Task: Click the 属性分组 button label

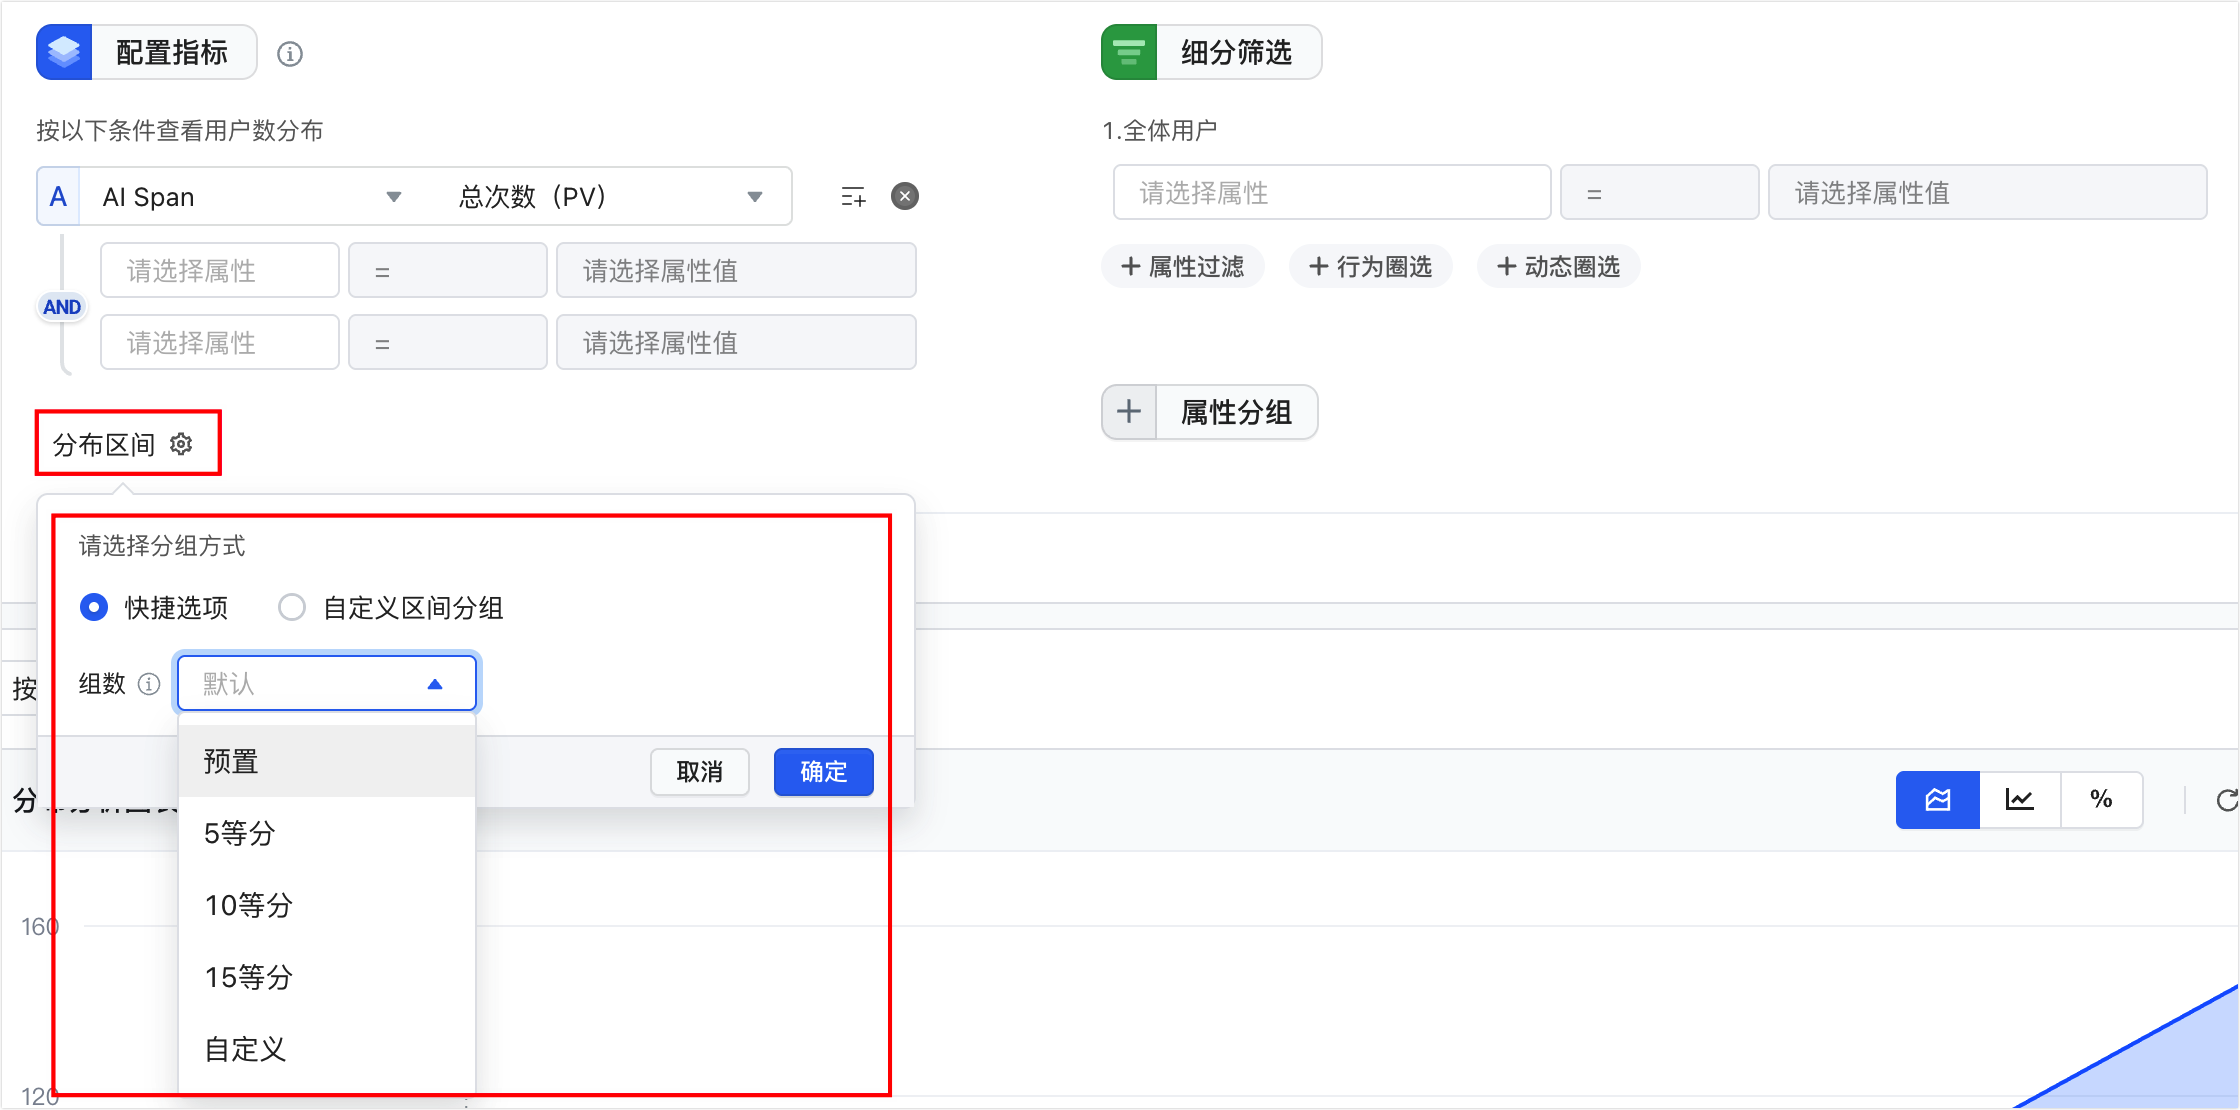Action: coord(1237,412)
